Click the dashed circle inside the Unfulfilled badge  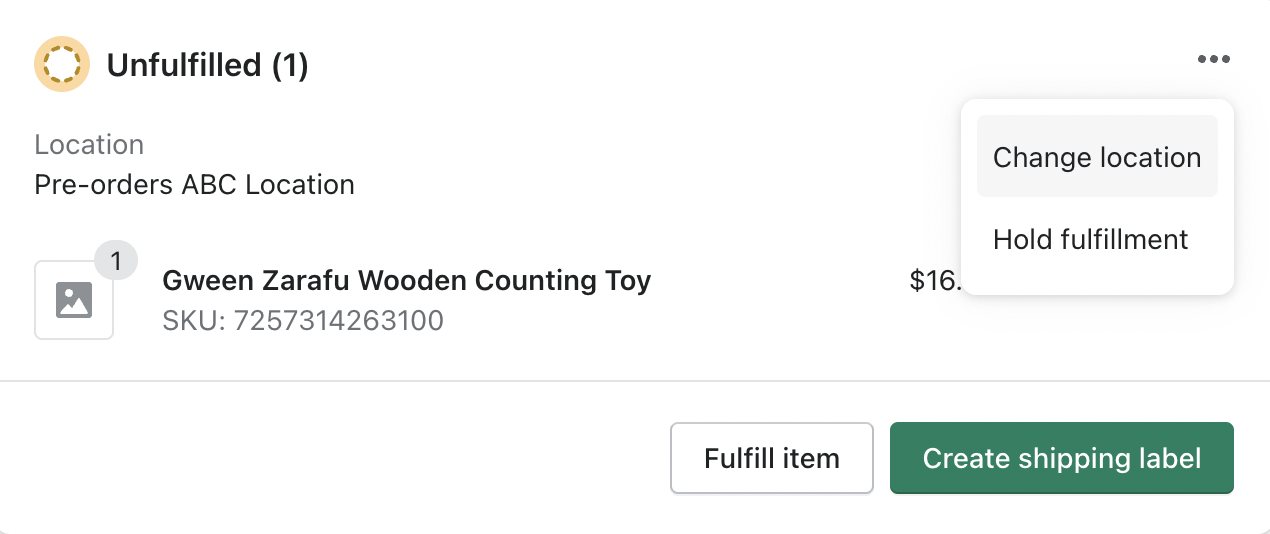62,64
